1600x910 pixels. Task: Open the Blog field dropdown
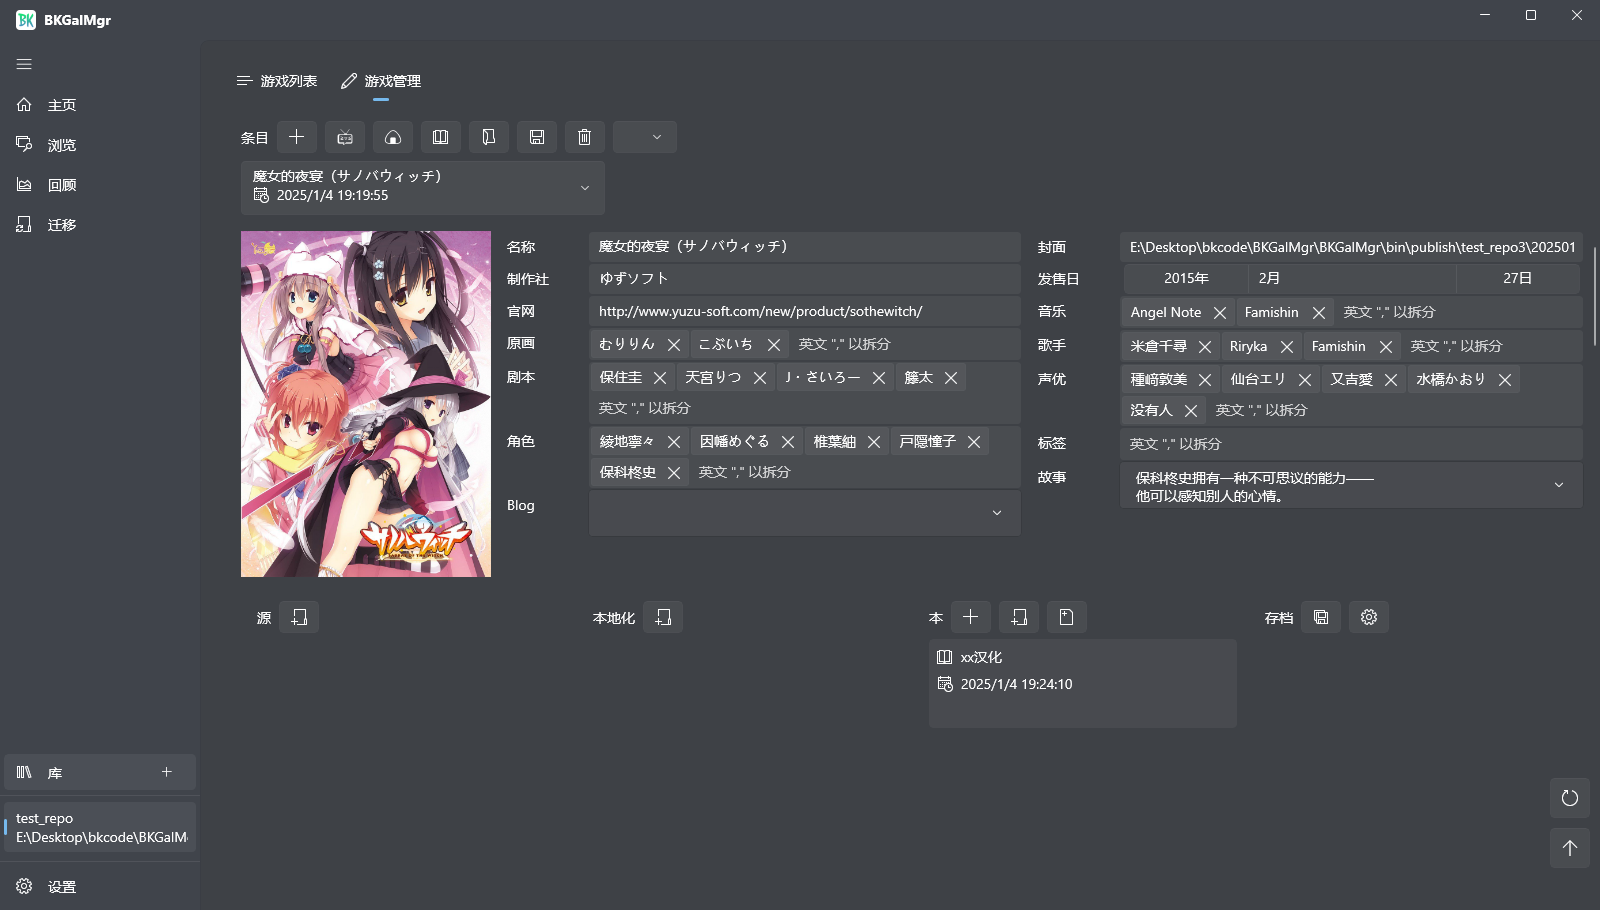996,512
